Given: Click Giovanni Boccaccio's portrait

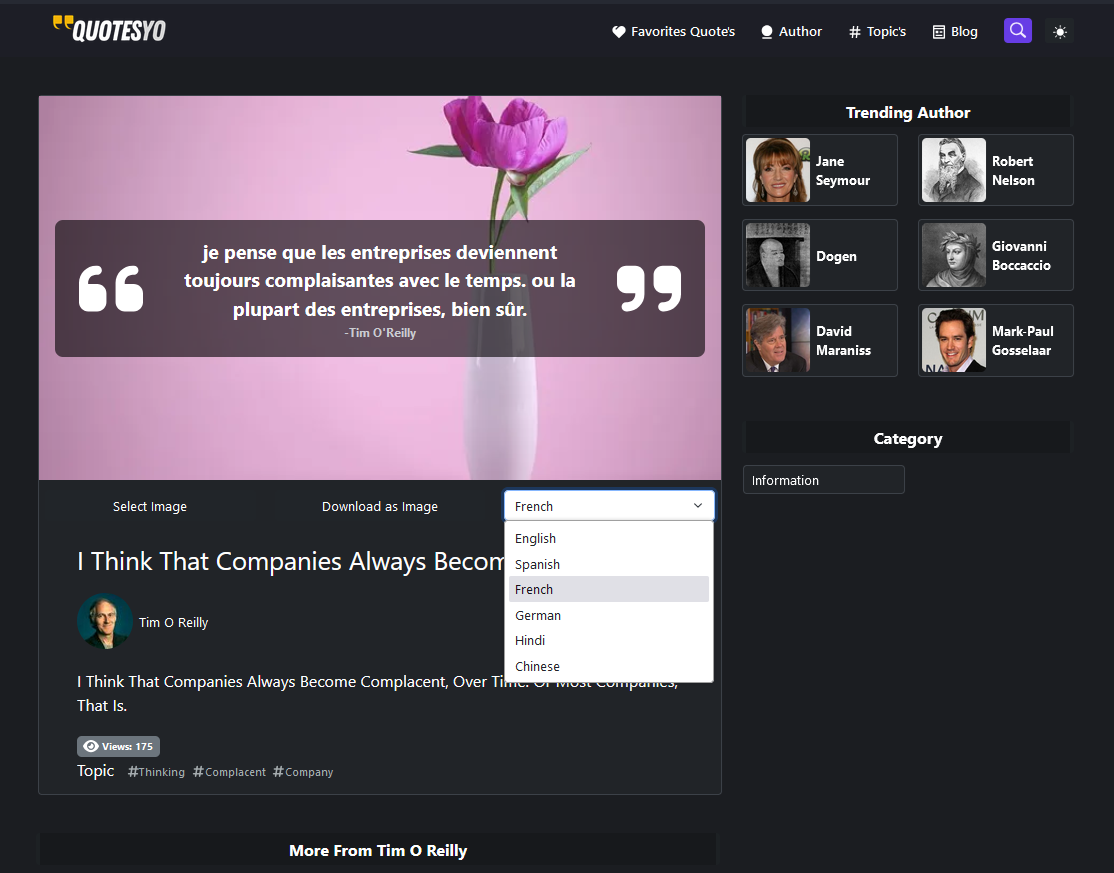Looking at the screenshot, I should (953, 255).
